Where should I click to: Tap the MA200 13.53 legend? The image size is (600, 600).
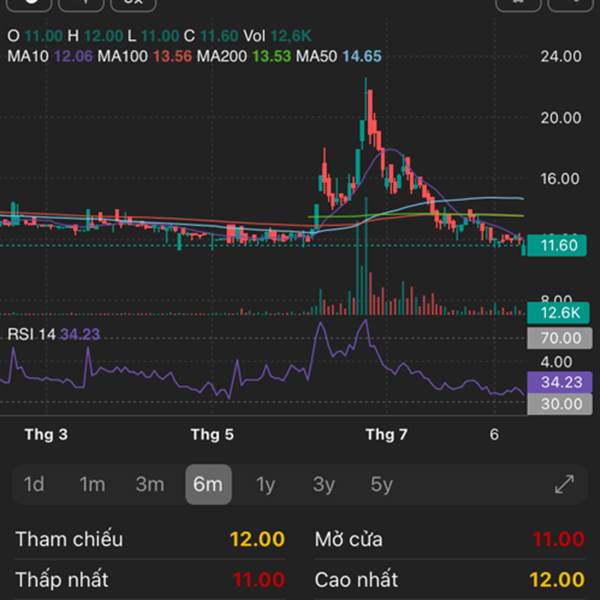pyautogui.click(x=244, y=57)
